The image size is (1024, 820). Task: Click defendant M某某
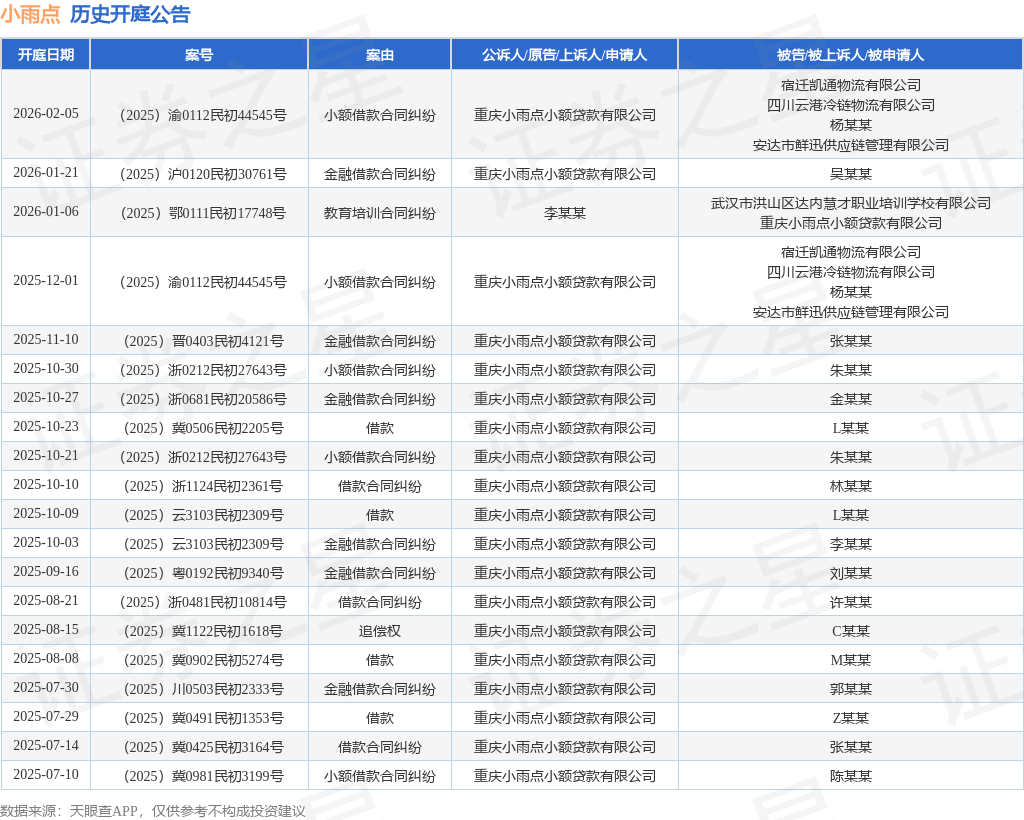850,660
